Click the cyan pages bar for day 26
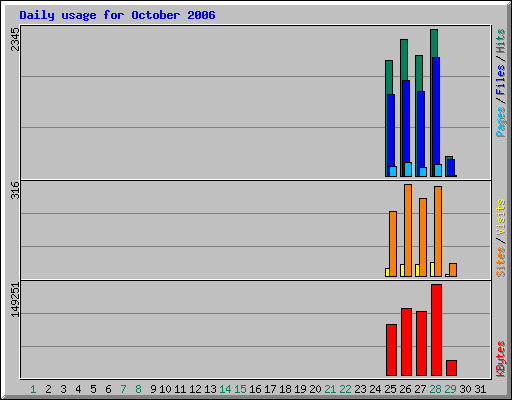This screenshot has height=400, width=512. [408, 169]
